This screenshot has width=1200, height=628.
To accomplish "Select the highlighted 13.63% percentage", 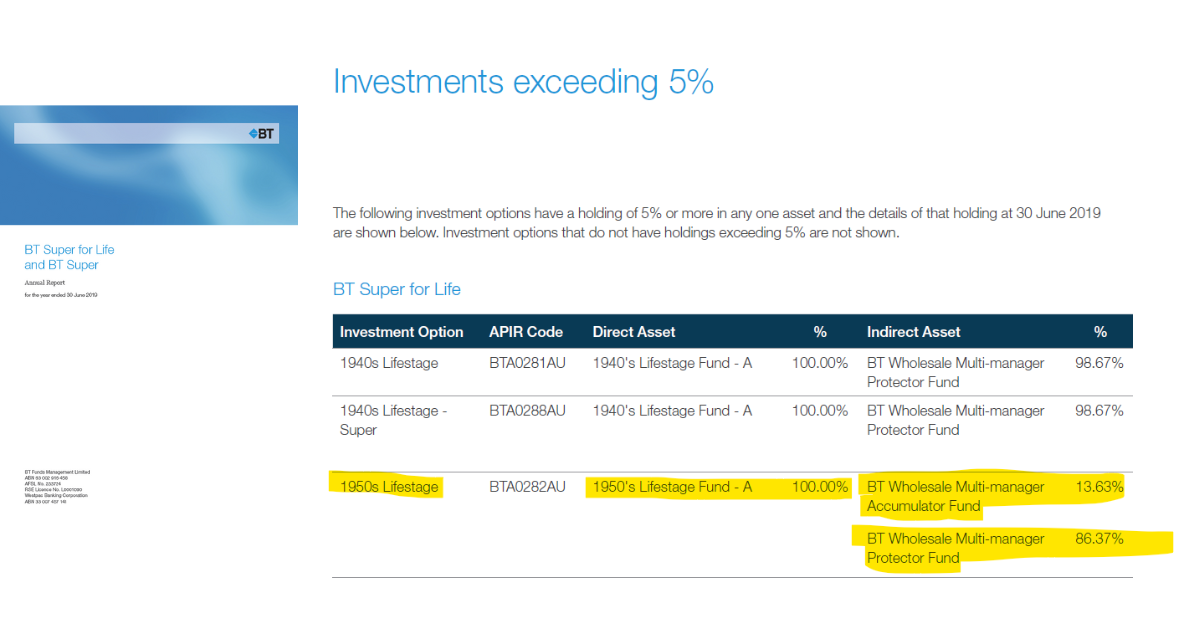I will tap(1100, 487).
